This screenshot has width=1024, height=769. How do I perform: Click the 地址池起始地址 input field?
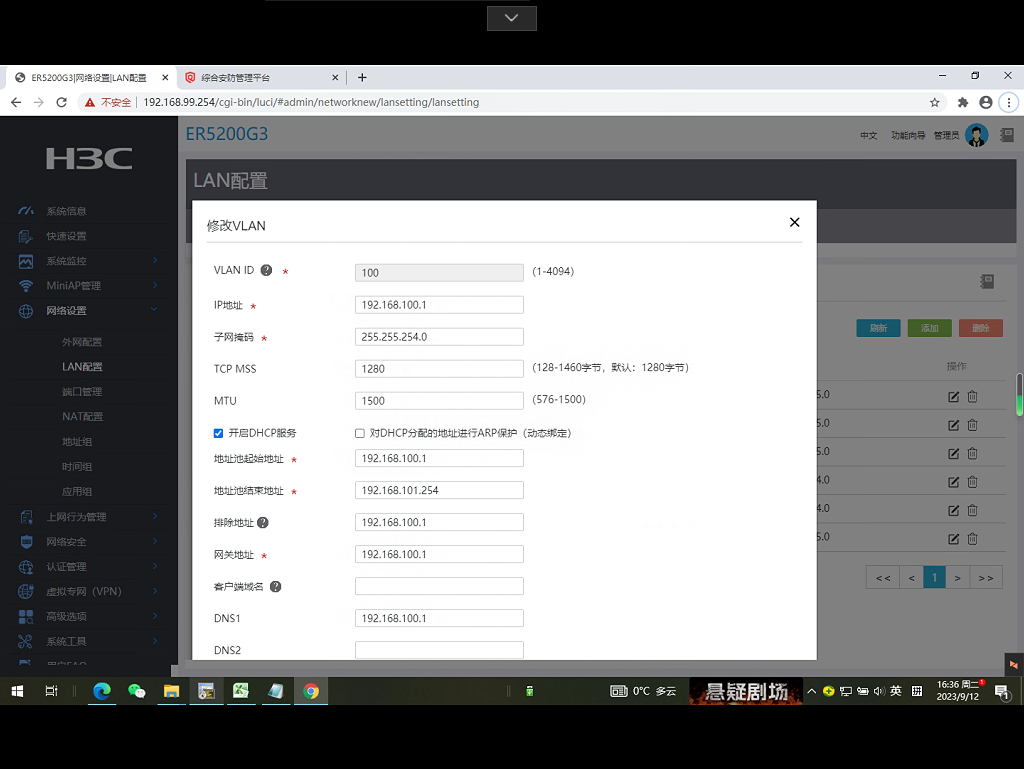pyautogui.click(x=439, y=458)
